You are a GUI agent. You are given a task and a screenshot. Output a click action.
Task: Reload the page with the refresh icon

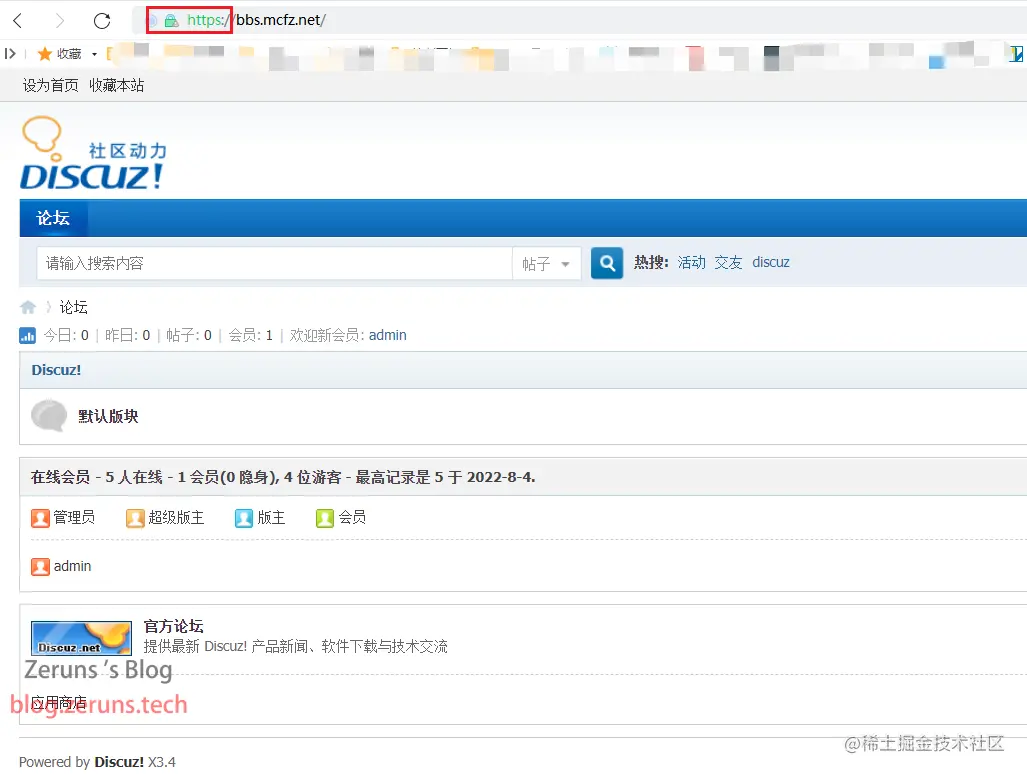(102, 20)
